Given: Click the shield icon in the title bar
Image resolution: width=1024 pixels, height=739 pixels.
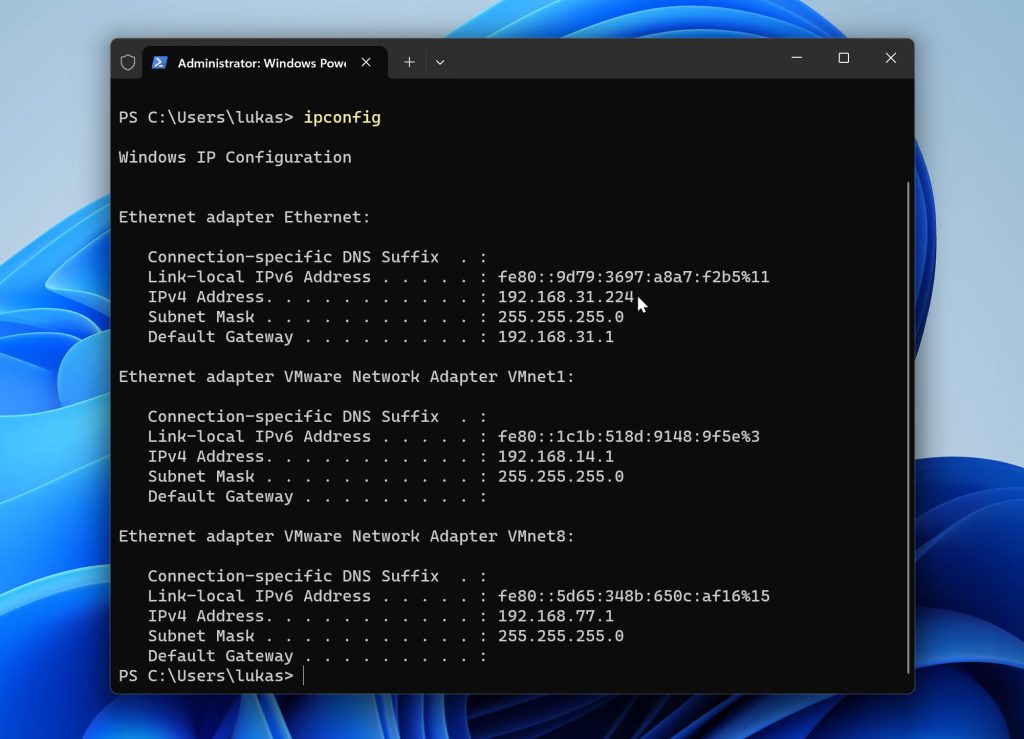Looking at the screenshot, I should pos(127,61).
